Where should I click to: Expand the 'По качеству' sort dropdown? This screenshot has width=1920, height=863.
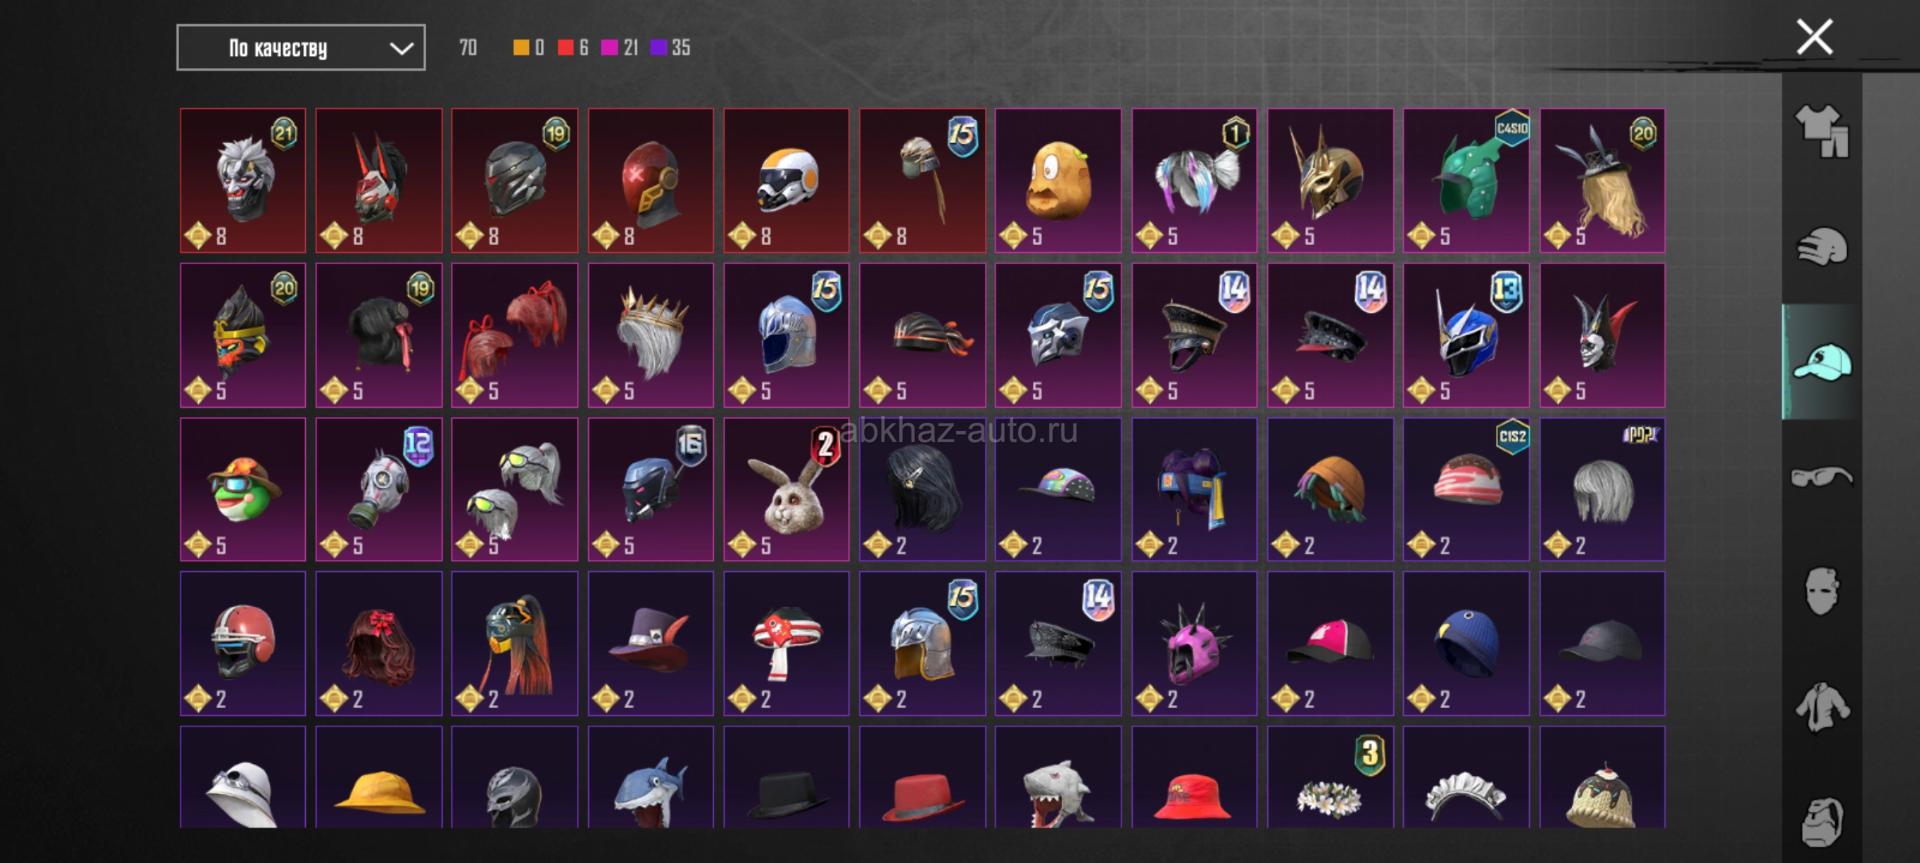tap(301, 48)
